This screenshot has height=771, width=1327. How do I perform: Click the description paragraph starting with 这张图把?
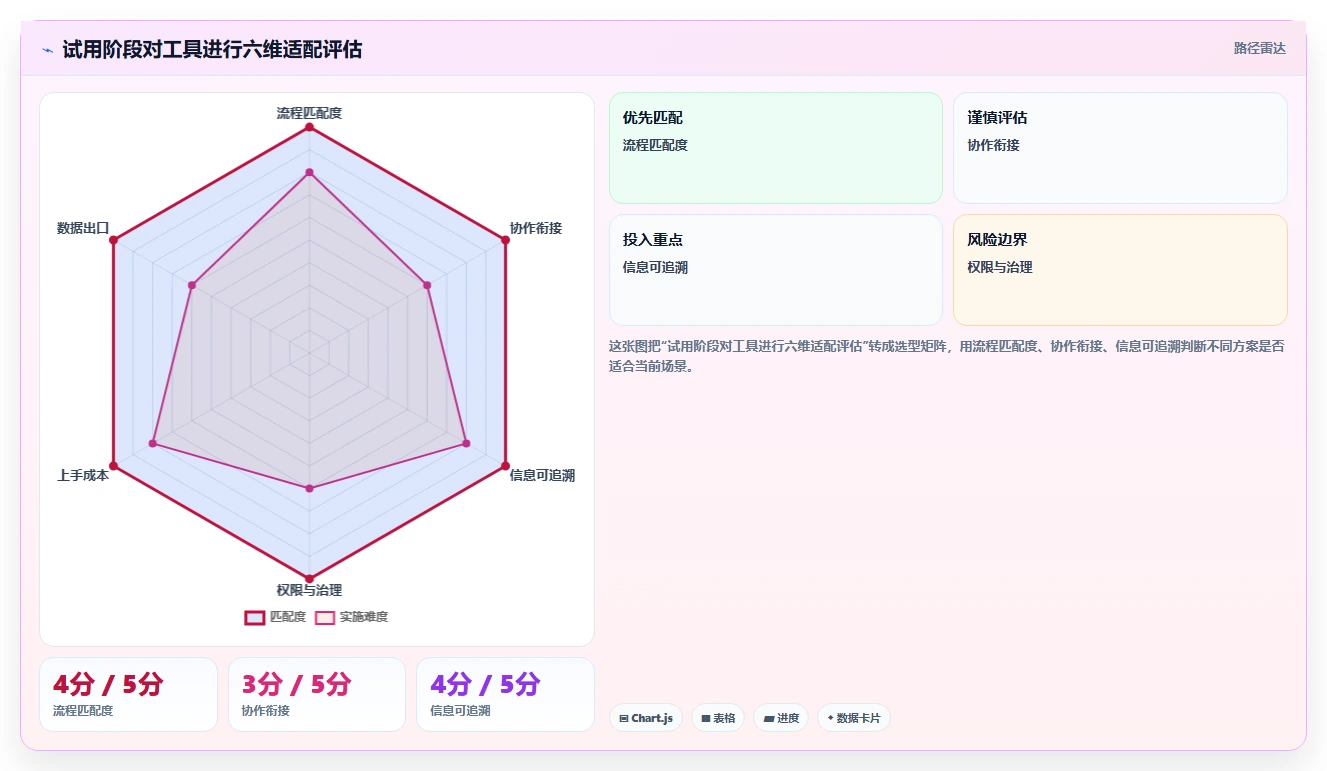[947, 356]
